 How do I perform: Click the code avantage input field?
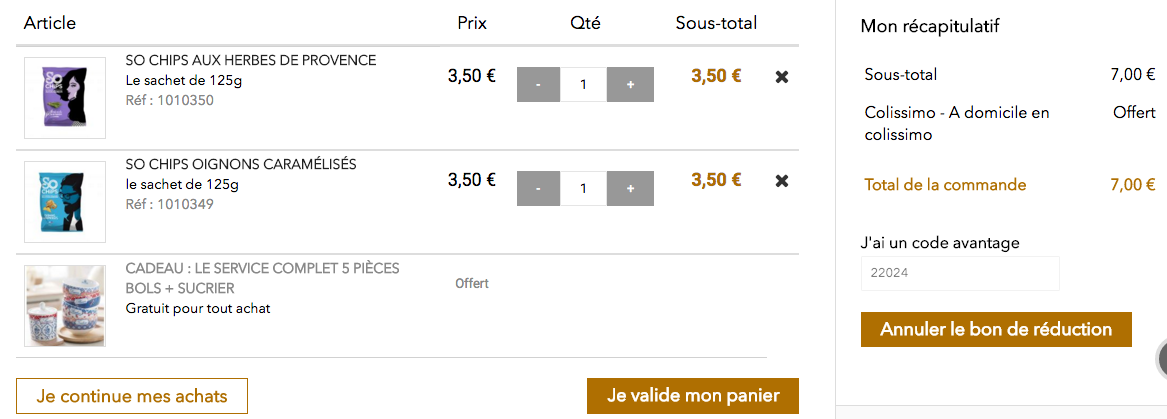coord(959,273)
